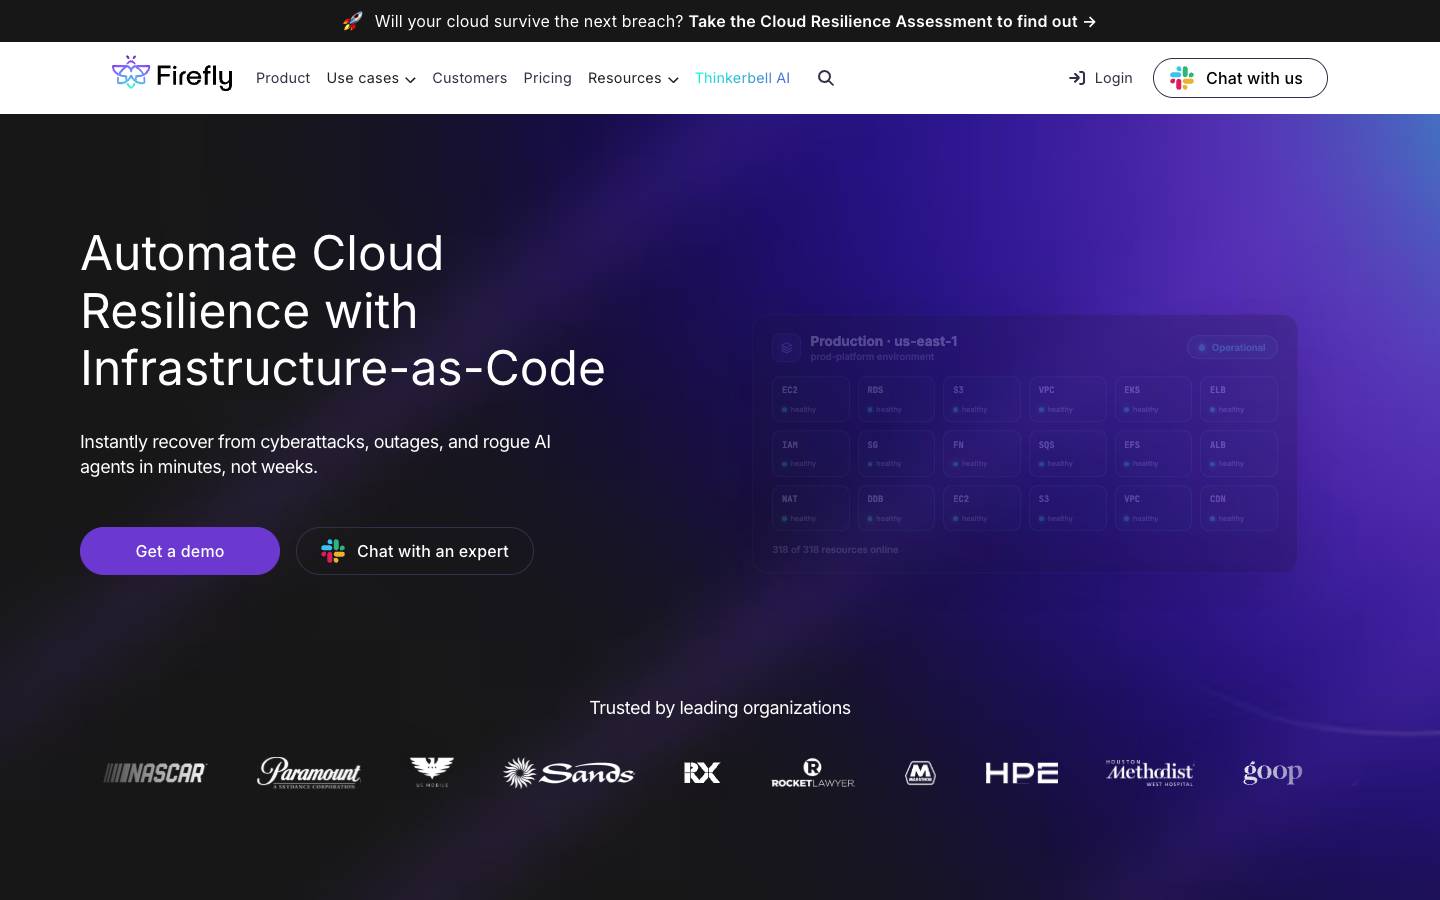Click the CDN resource tile
1440x900 pixels.
(x=1239, y=508)
